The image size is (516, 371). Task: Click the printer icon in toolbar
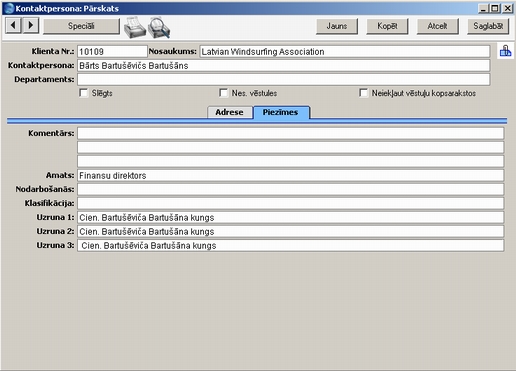[x=135, y=27]
